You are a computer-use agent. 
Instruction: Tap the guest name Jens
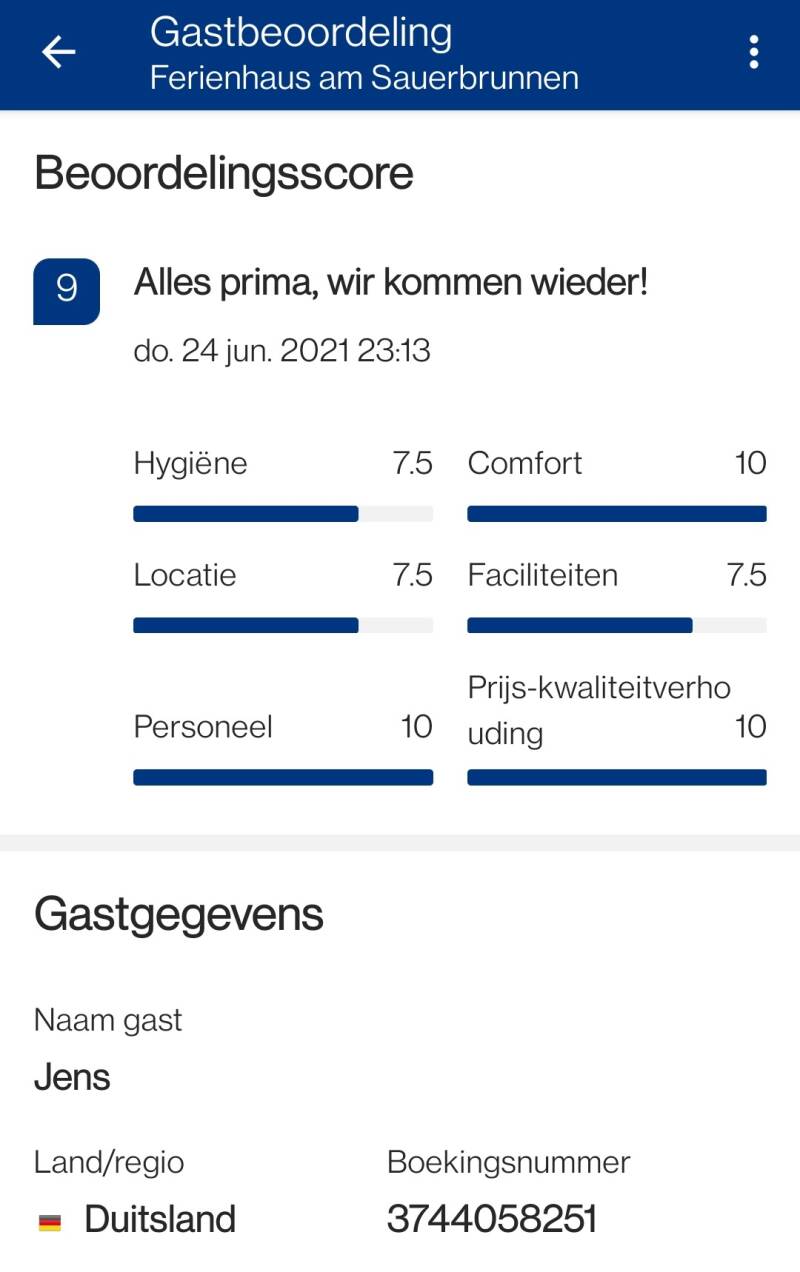tap(72, 1077)
